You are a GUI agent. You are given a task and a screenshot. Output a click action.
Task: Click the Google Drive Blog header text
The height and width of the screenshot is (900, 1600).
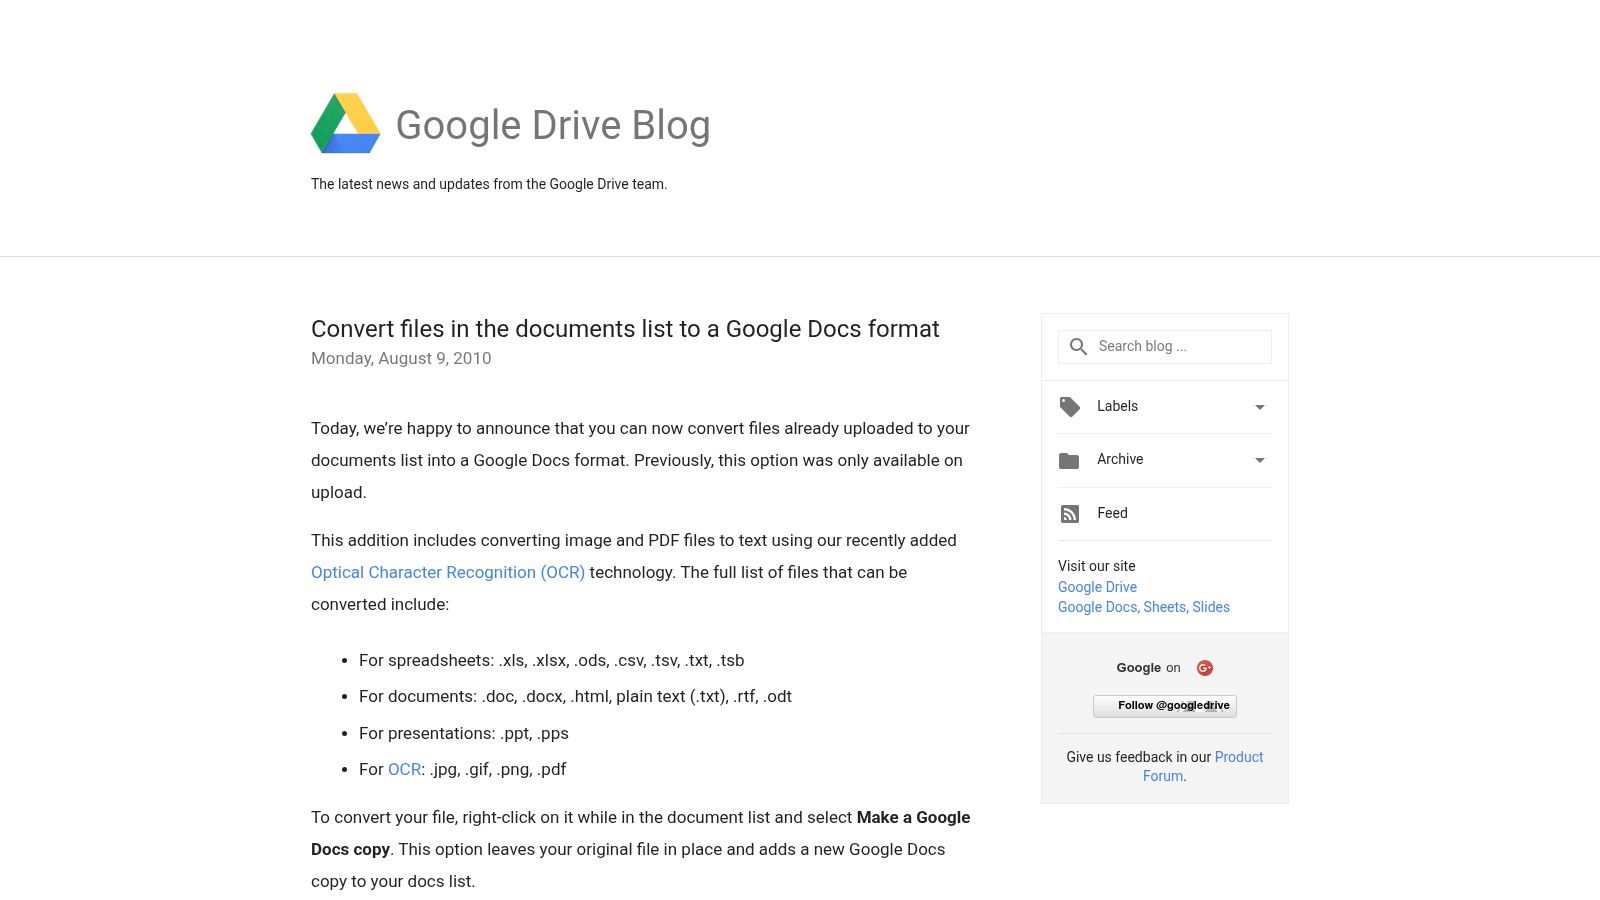tap(553, 125)
